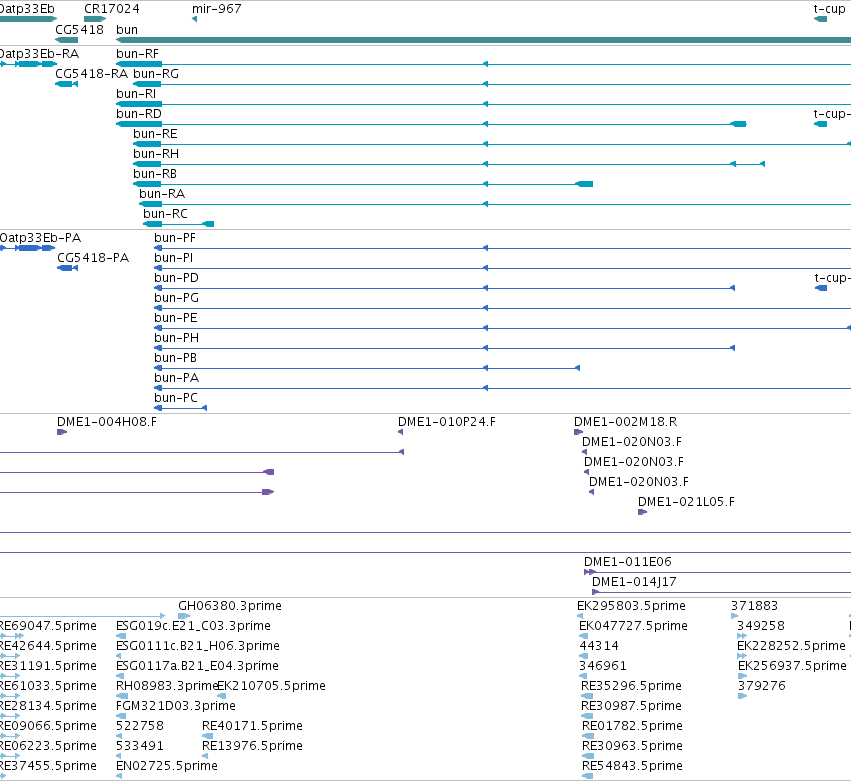Click the EK256937.5prime EST arrow
The image size is (851, 781).
click(742, 676)
